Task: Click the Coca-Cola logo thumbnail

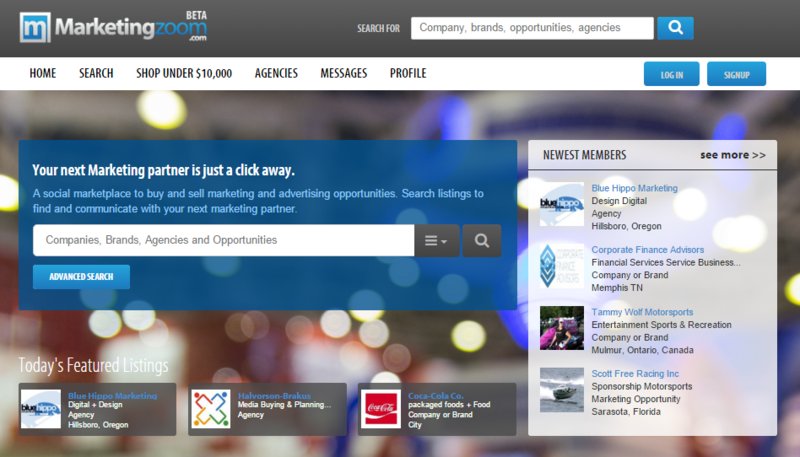Action: [x=381, y=409]
